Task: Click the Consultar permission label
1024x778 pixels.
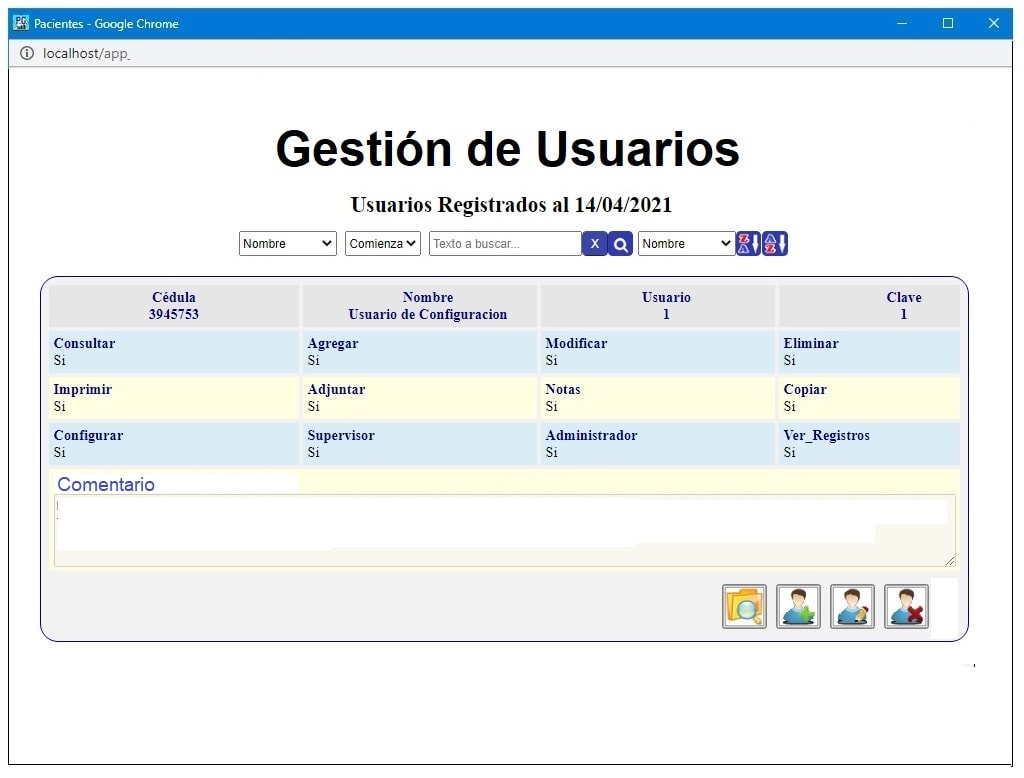Action: [x=84, y=344]
